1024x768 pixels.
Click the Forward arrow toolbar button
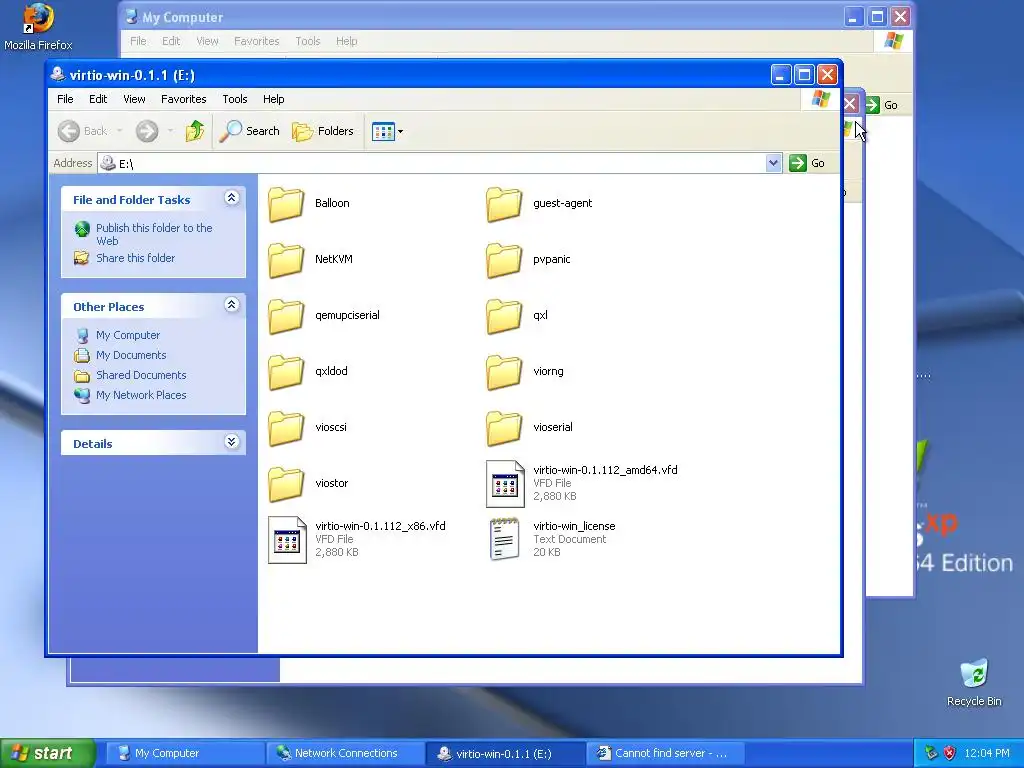pos(147,131)
